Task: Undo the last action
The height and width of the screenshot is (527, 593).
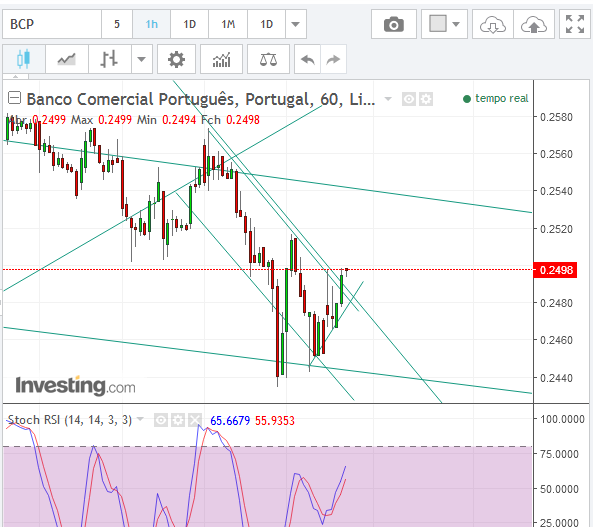Action: coord(307,59)
